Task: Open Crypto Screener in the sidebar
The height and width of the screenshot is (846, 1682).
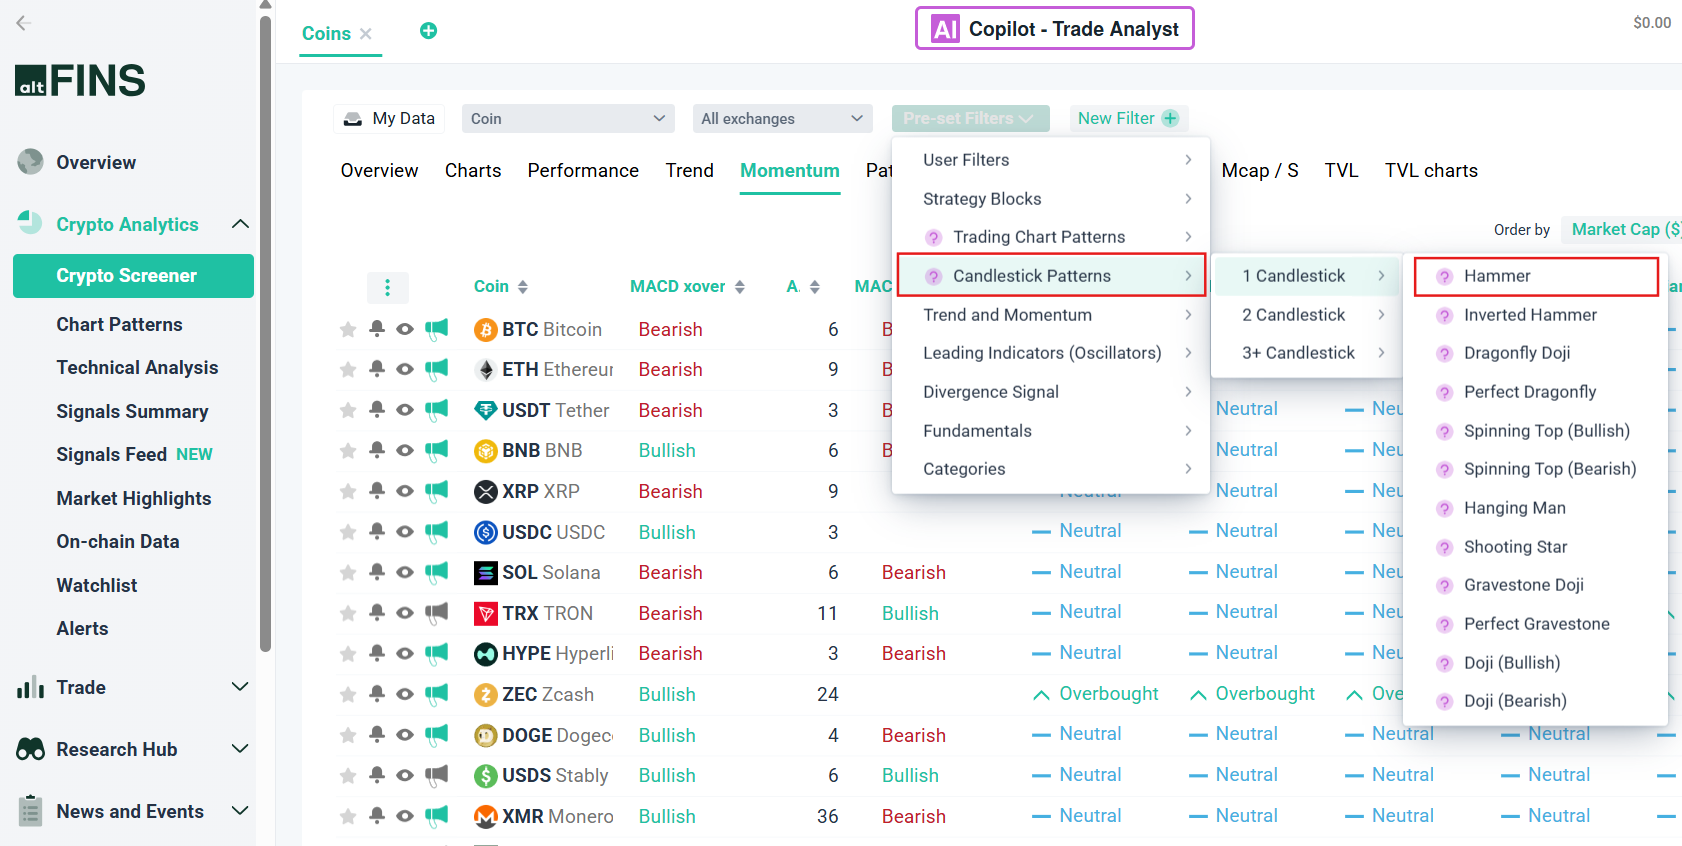Action: (x=133, y=276)
